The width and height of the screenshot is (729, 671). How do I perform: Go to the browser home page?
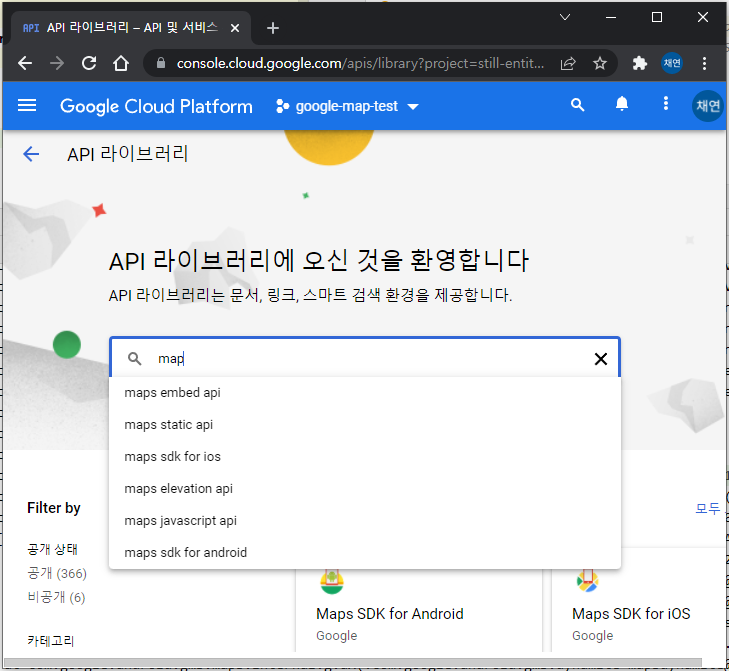coord(121,63)
